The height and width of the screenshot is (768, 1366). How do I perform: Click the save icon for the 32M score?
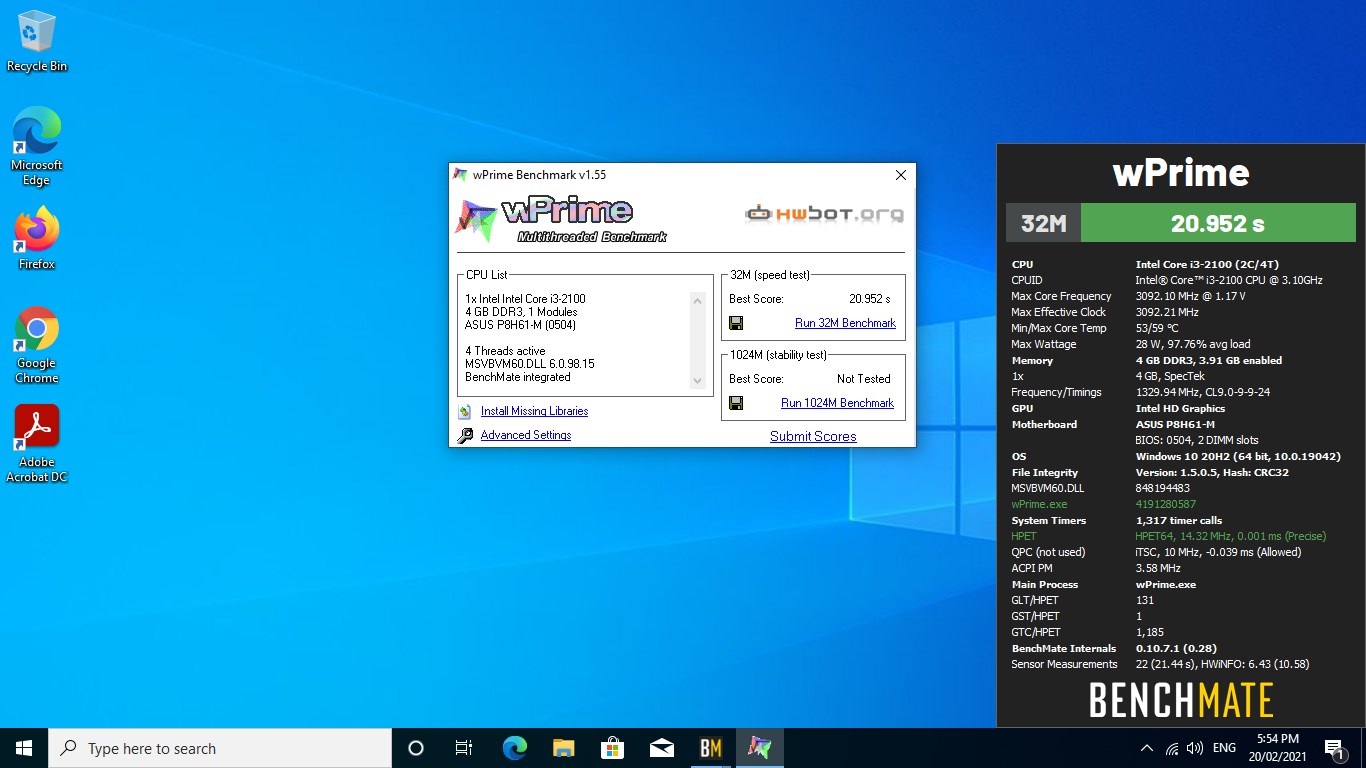coord(736,323)
